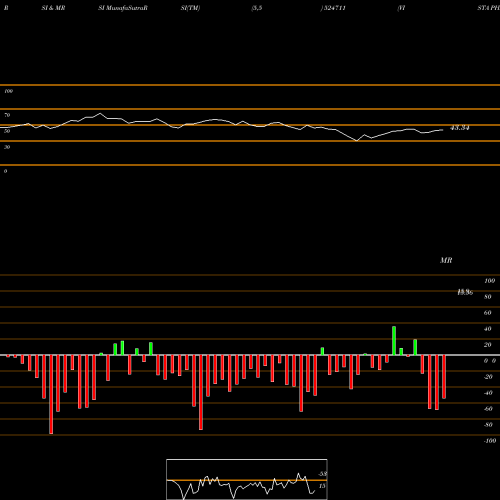Click the 'STA PH' text in header
The image size is (500, 500).
[x=488, y=8]
